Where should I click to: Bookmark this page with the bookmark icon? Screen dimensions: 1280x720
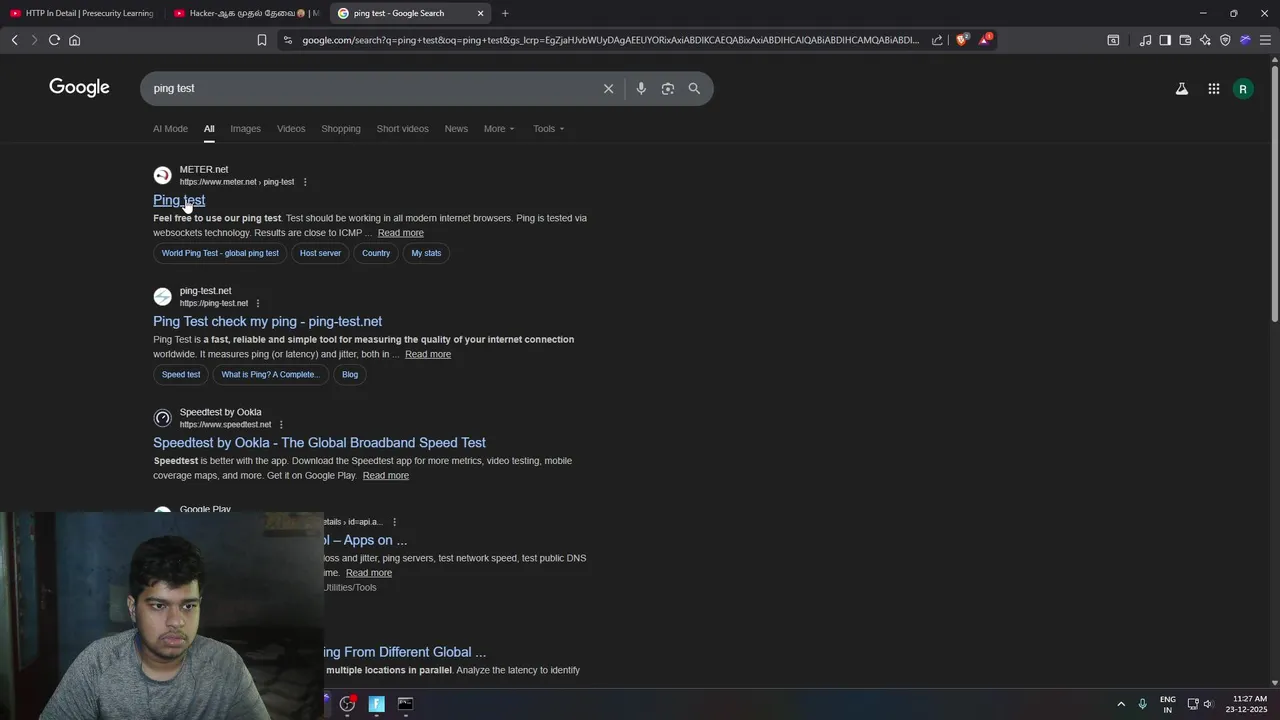pos(262,40)
